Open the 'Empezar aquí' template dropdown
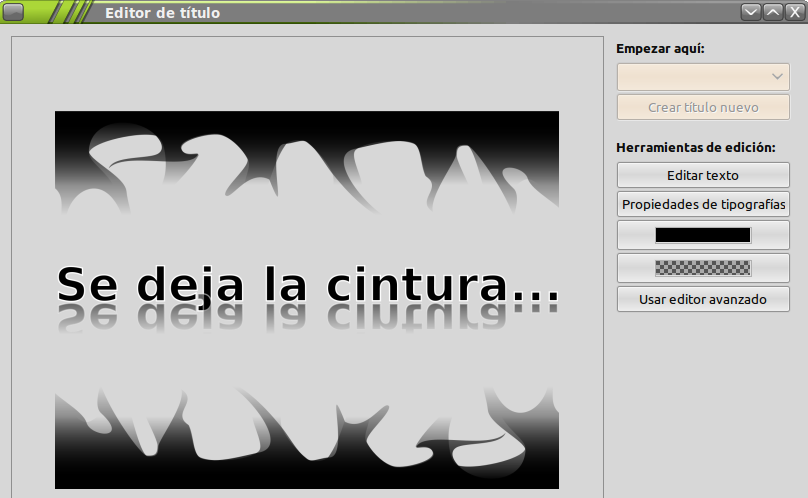Viewport: 808px width, 498px height. 703,77
